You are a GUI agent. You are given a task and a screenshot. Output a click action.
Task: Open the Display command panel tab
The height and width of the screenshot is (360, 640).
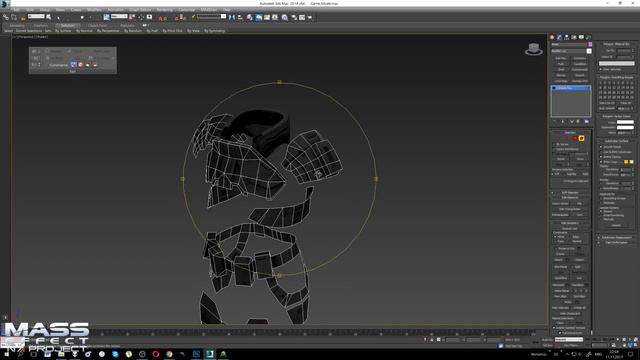tap(581, 37)
